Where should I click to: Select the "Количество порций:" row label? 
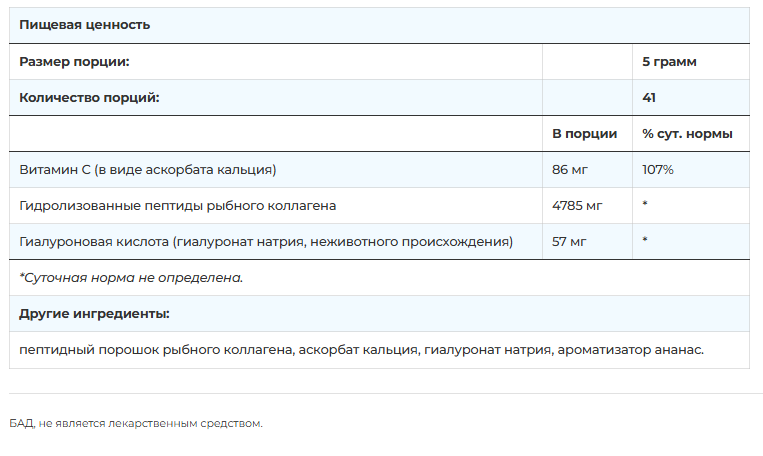pyautogui.click(x=89, y=97)
